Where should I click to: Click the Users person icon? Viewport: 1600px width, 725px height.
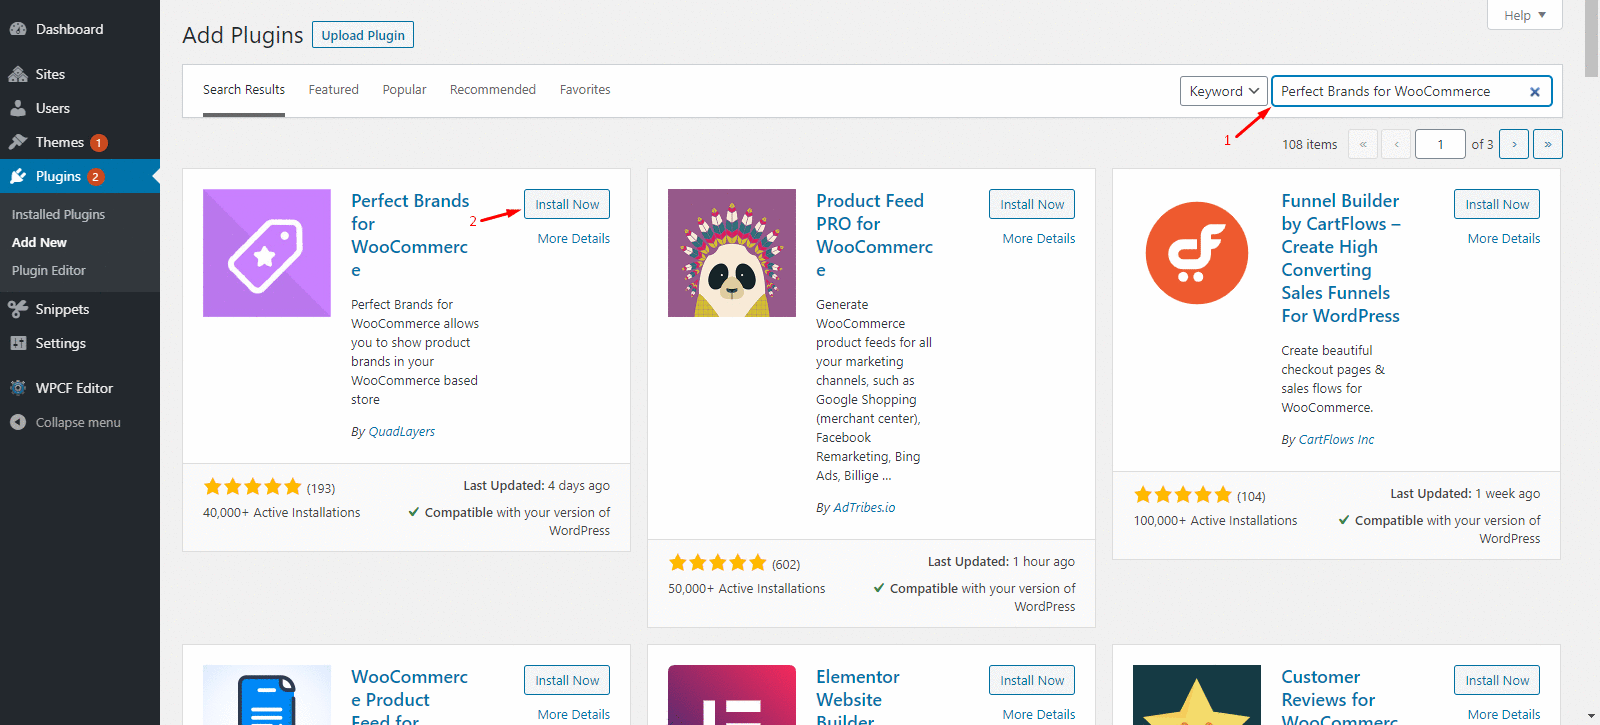(18, 108)
